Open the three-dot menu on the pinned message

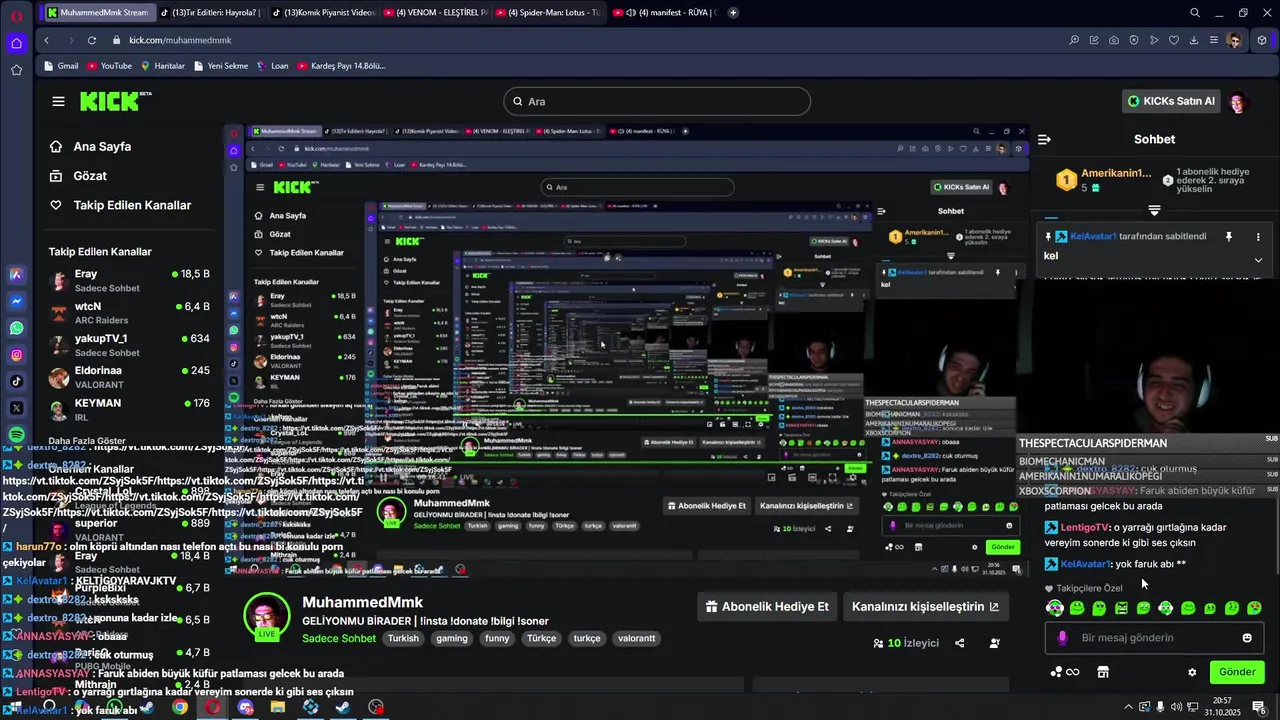[x=1258, y=237]
